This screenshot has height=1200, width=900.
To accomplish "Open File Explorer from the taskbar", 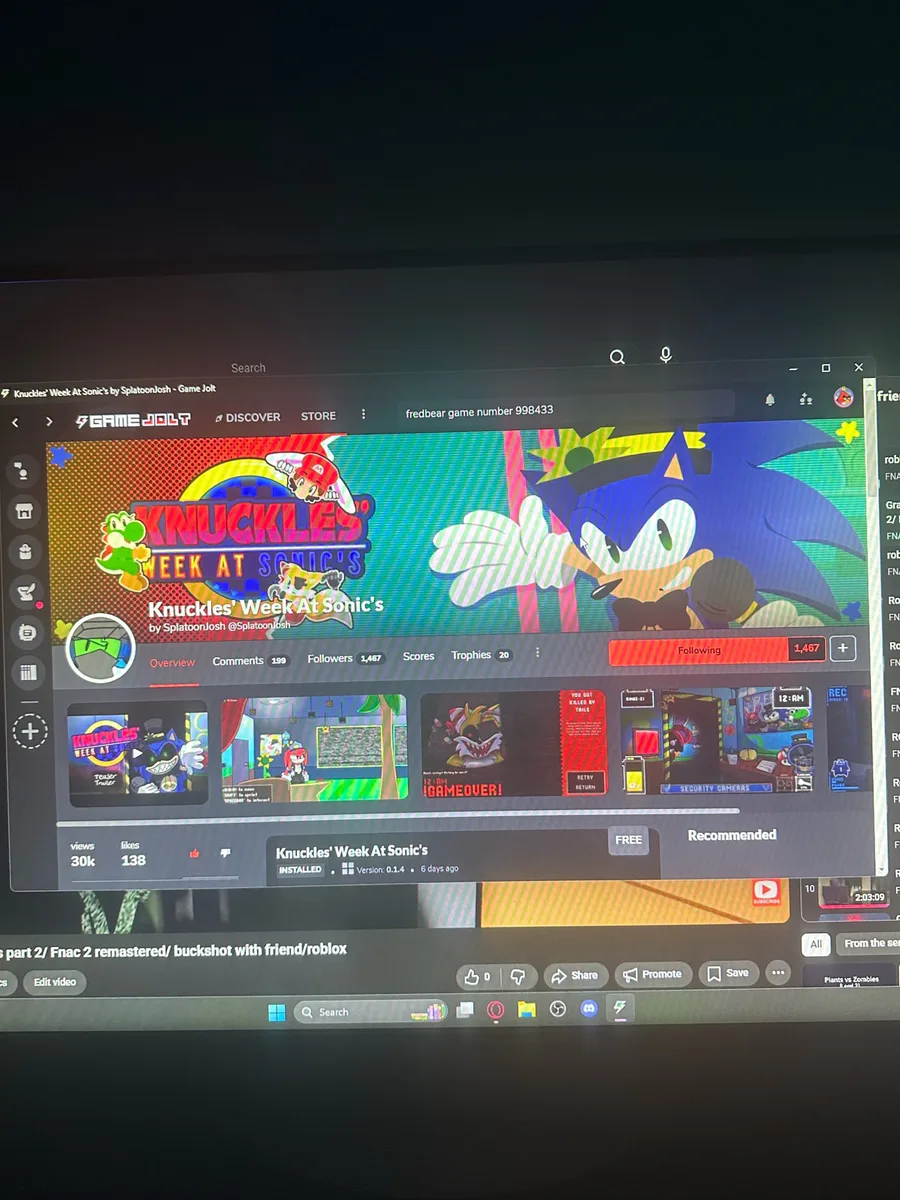I will point(527,1010).
